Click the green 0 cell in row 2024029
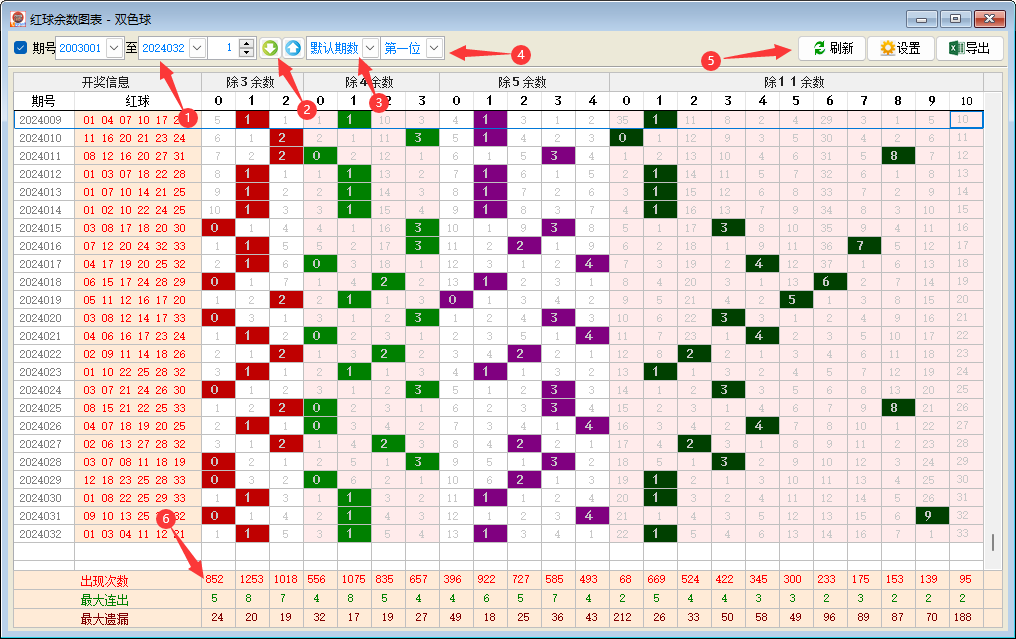This screenshot has width=1016, height=639. point(320,480)
